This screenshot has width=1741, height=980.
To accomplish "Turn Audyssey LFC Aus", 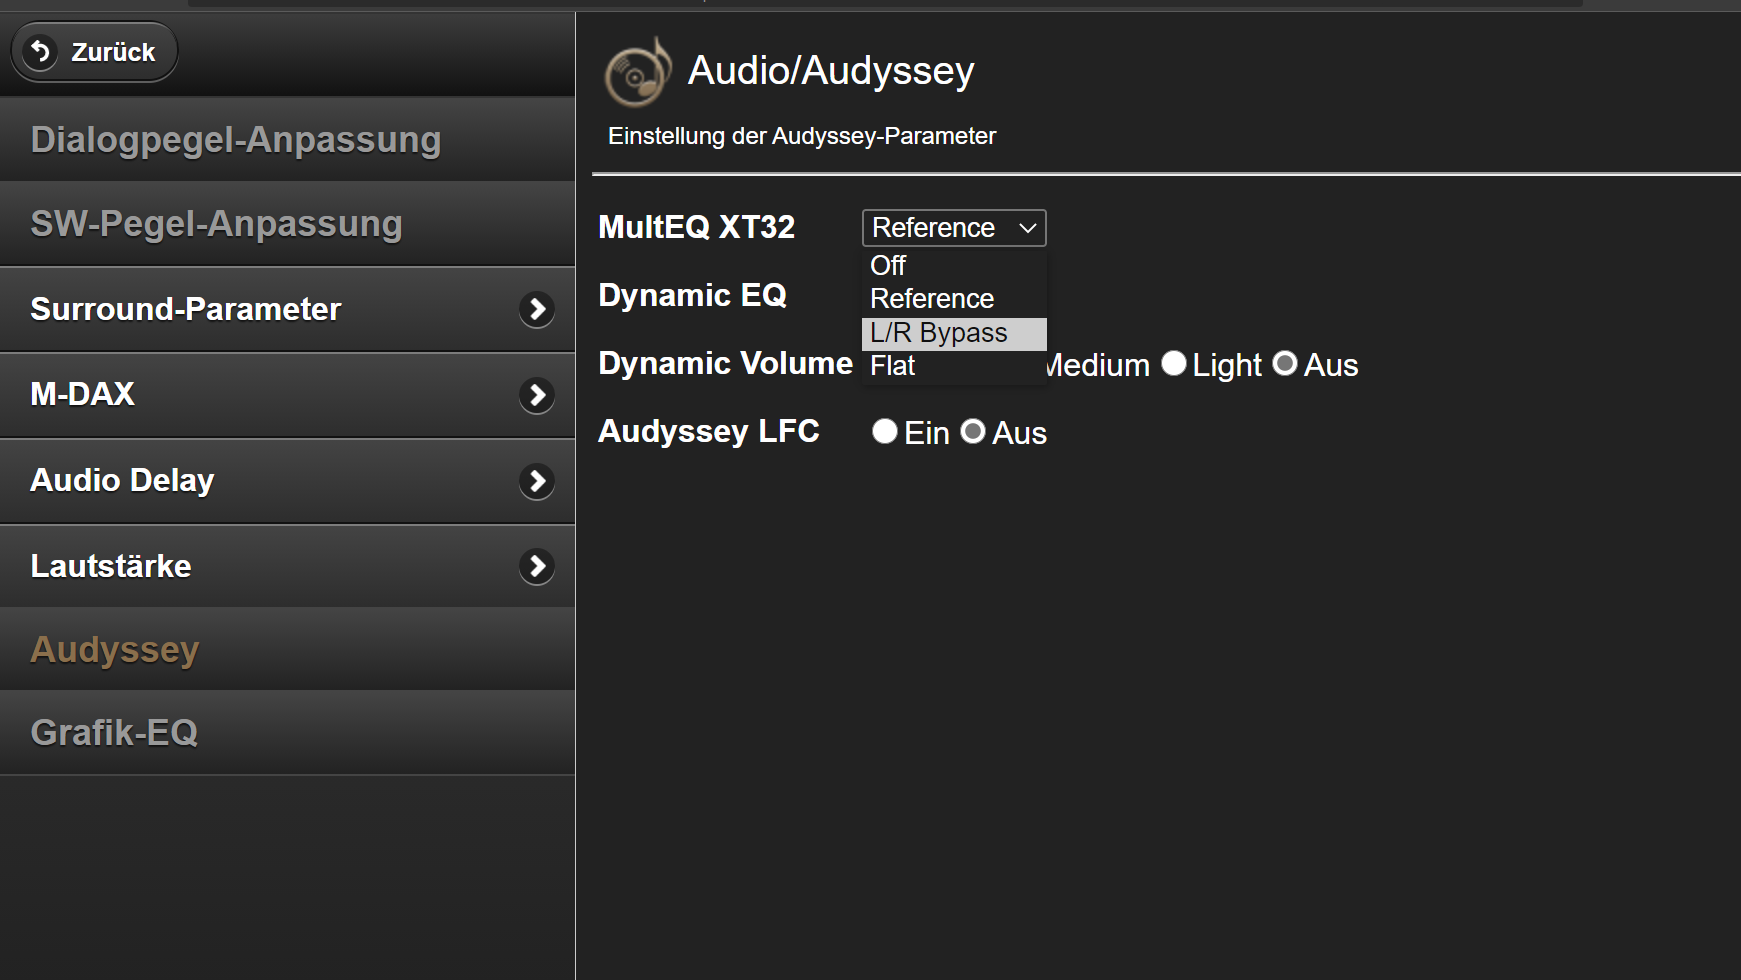I will (973, 431).
